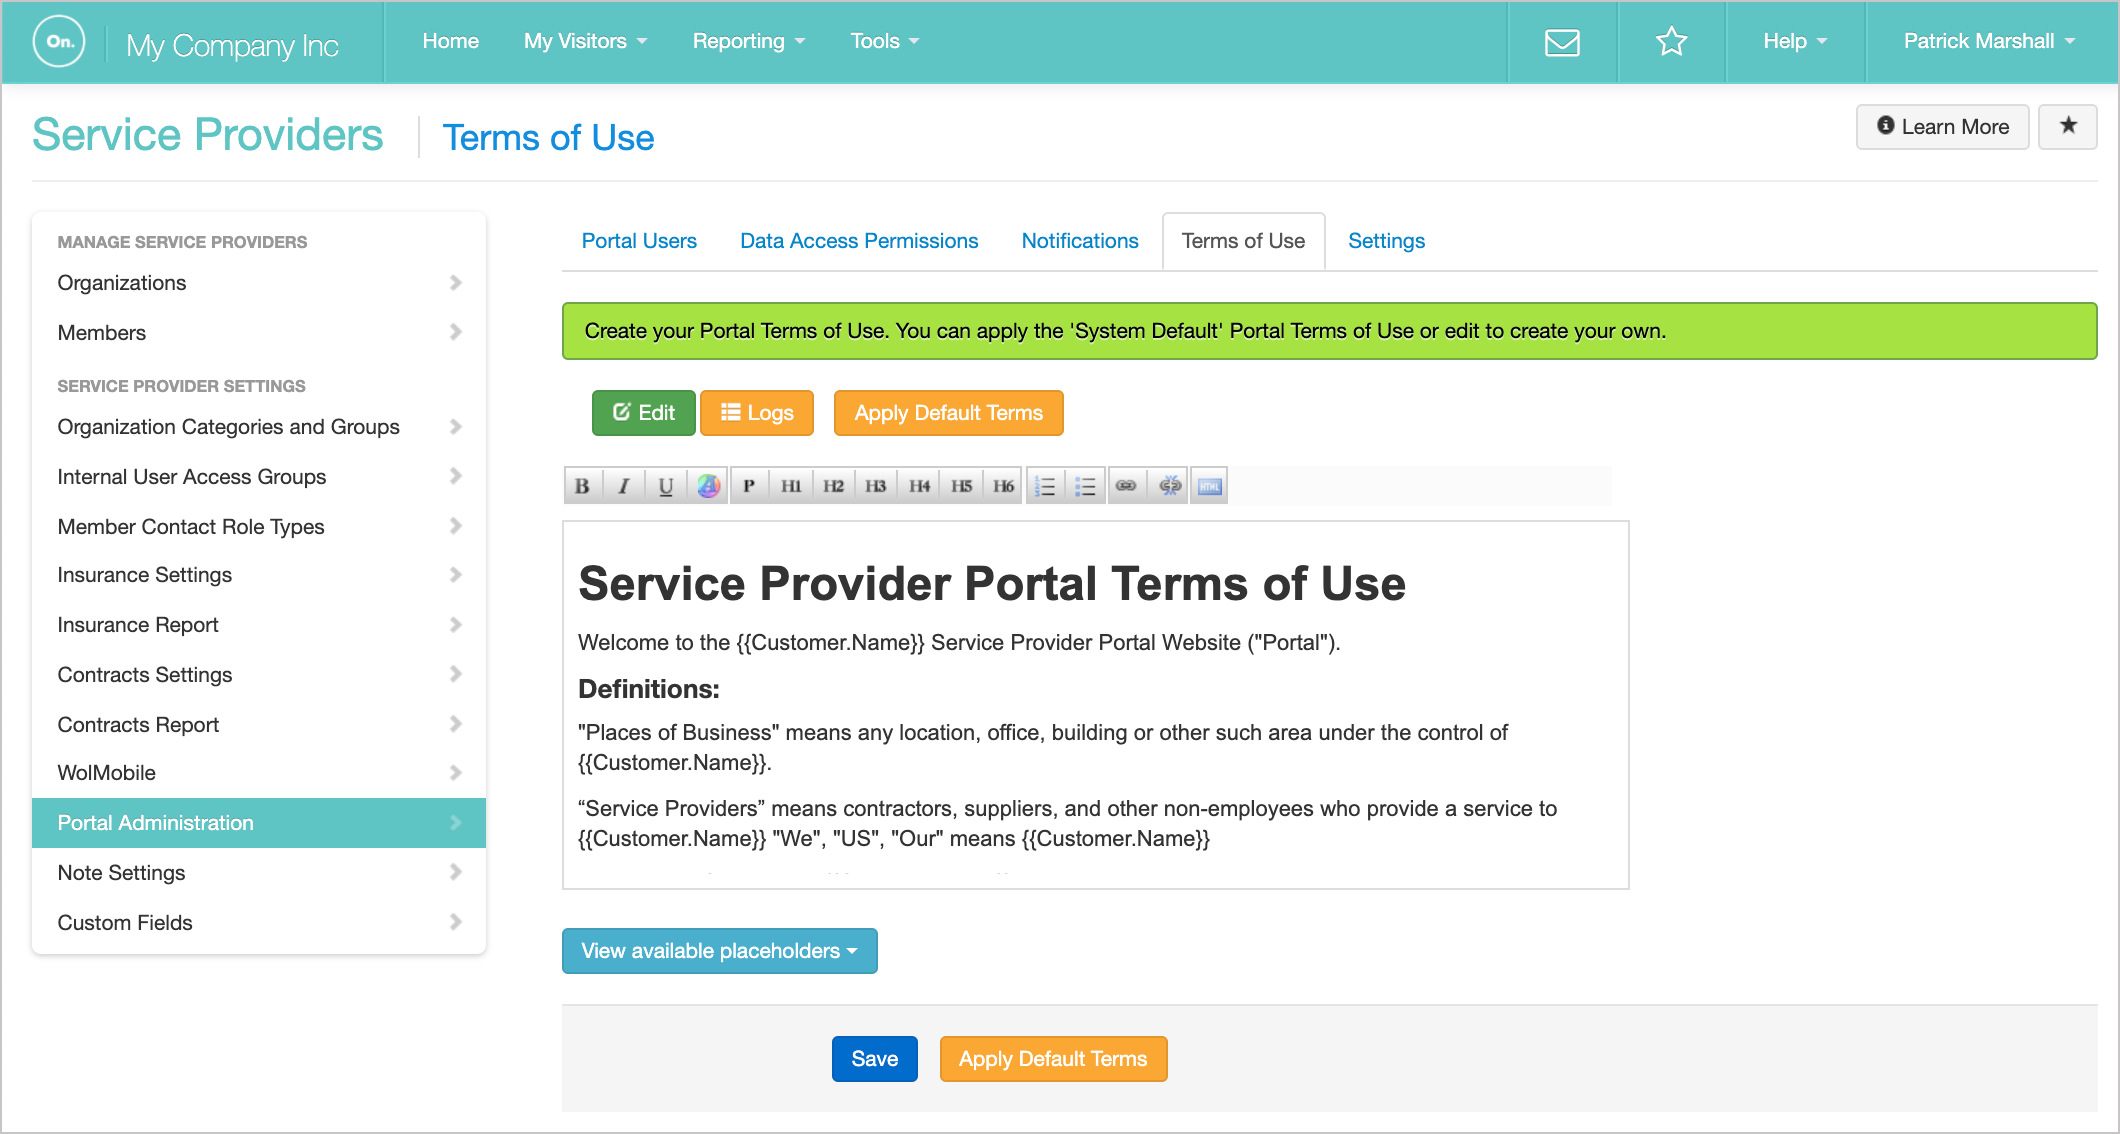Switch to the Data Access Permissions tab

pos(858,241)
